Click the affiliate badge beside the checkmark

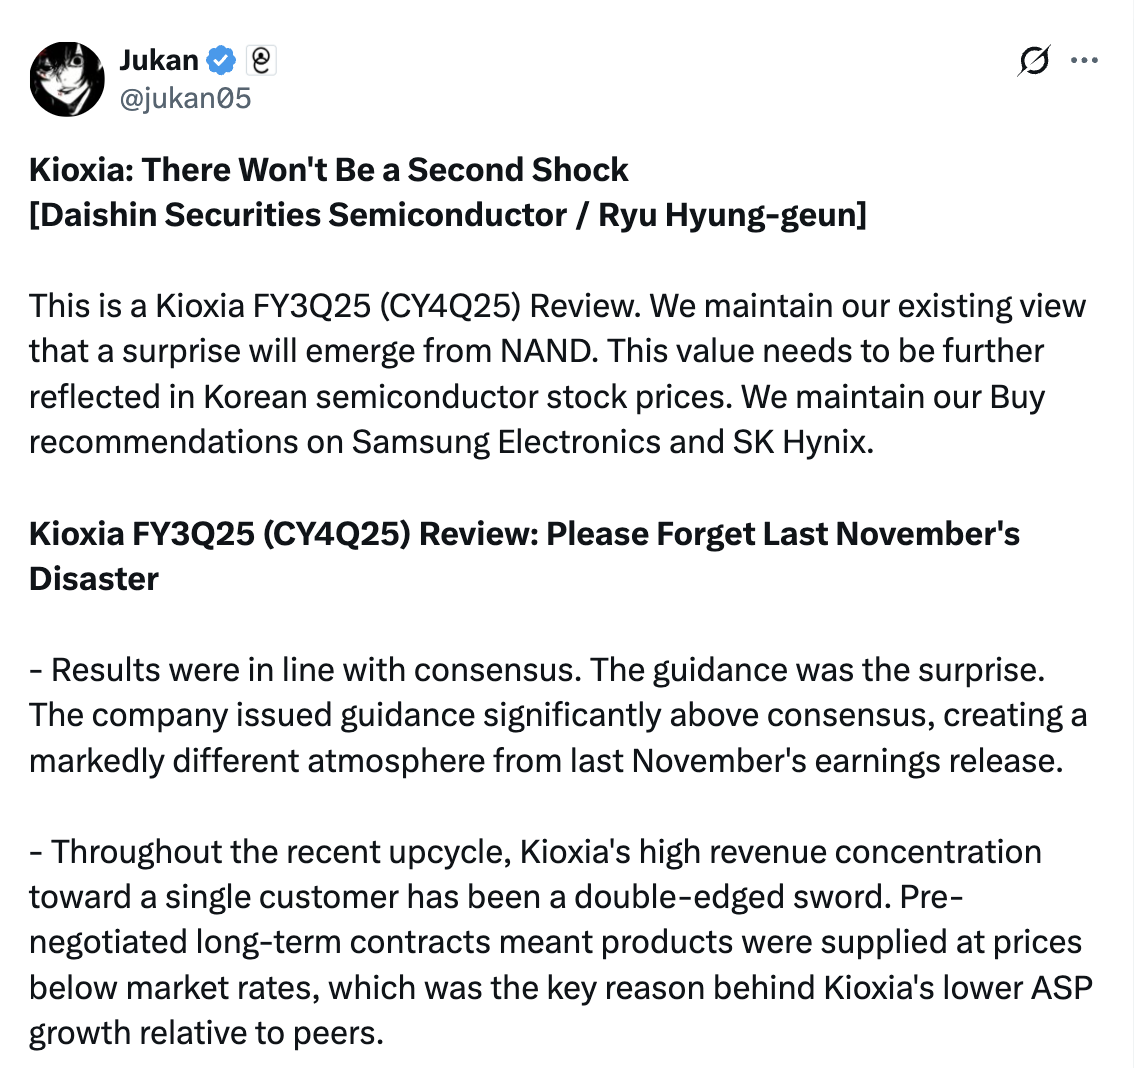(x=259, y=61)
